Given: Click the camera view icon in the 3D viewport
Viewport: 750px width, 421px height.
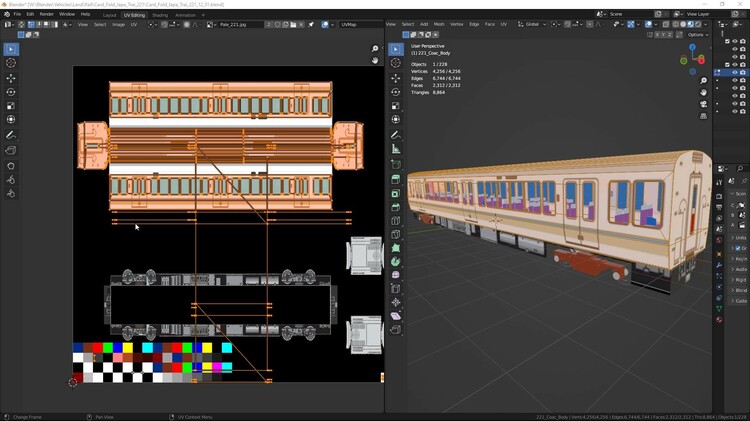Looking at the screenshot, I should (704, 104).
